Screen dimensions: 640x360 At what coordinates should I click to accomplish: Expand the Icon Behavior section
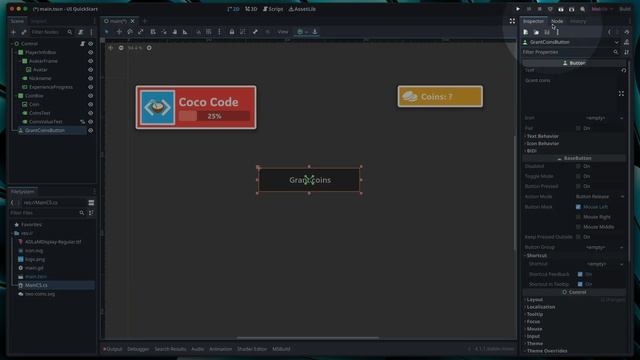tap(542, 144)
